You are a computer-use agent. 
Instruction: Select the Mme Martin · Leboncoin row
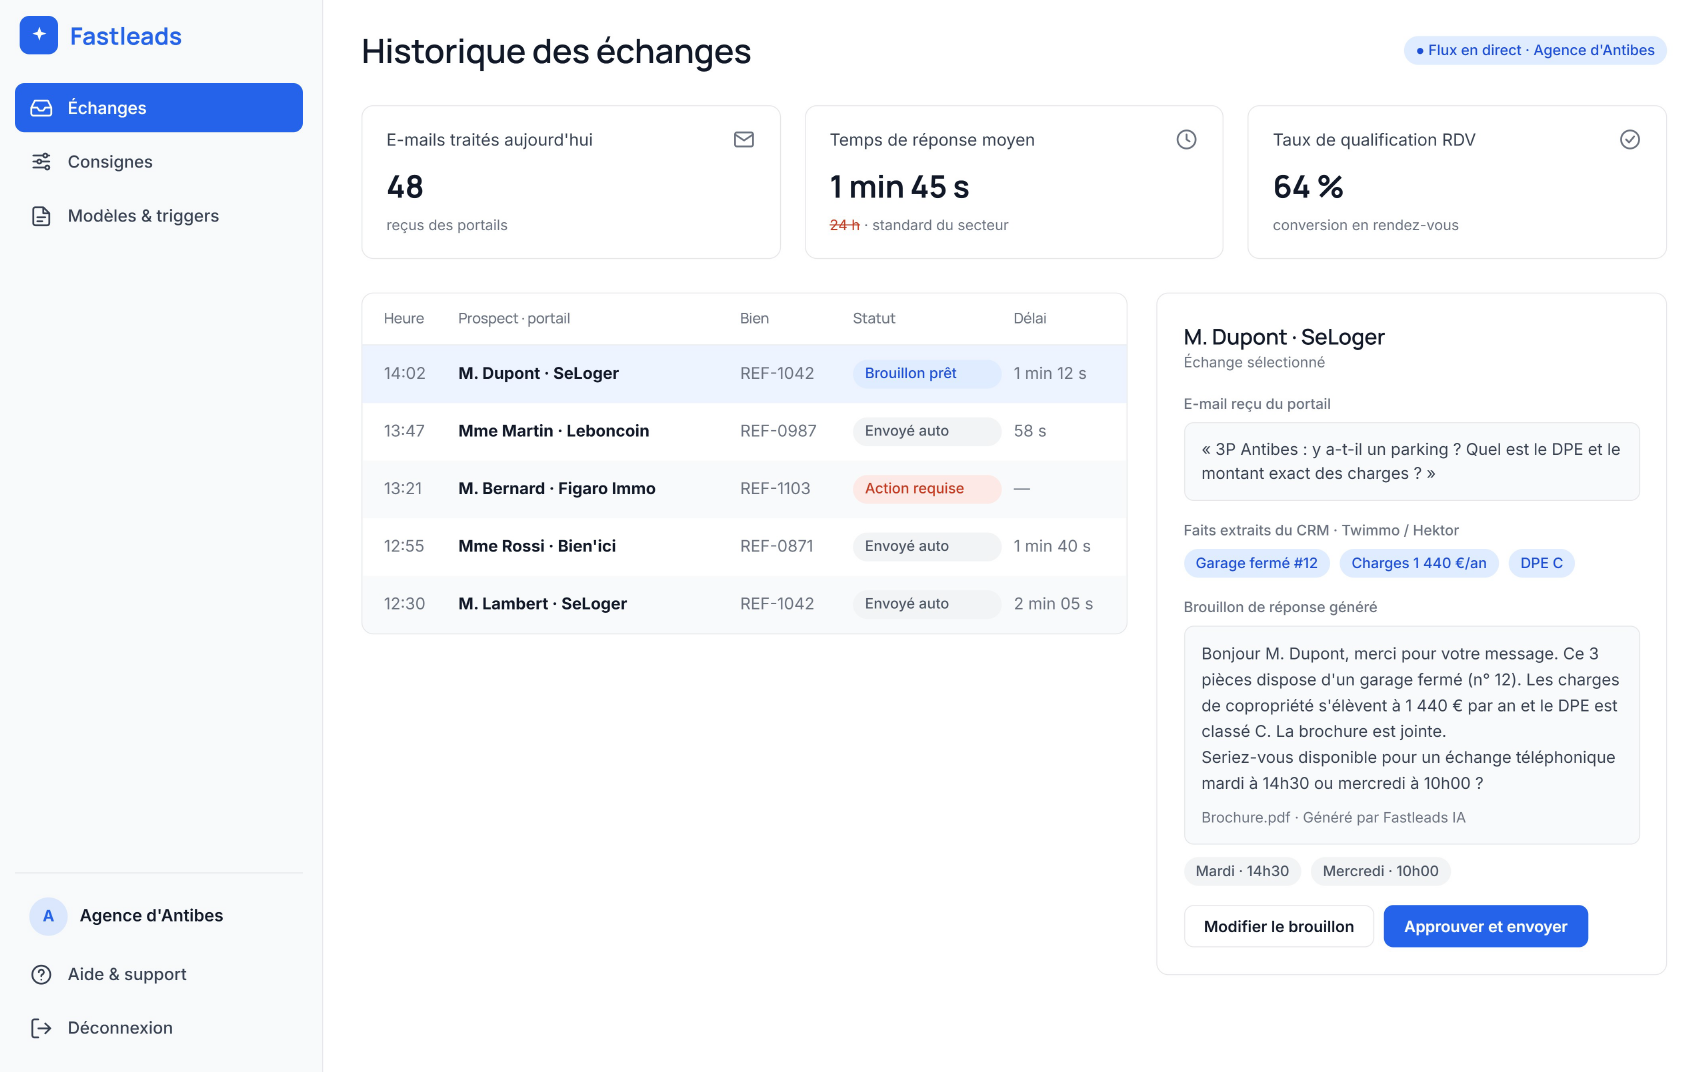[744, 431]
